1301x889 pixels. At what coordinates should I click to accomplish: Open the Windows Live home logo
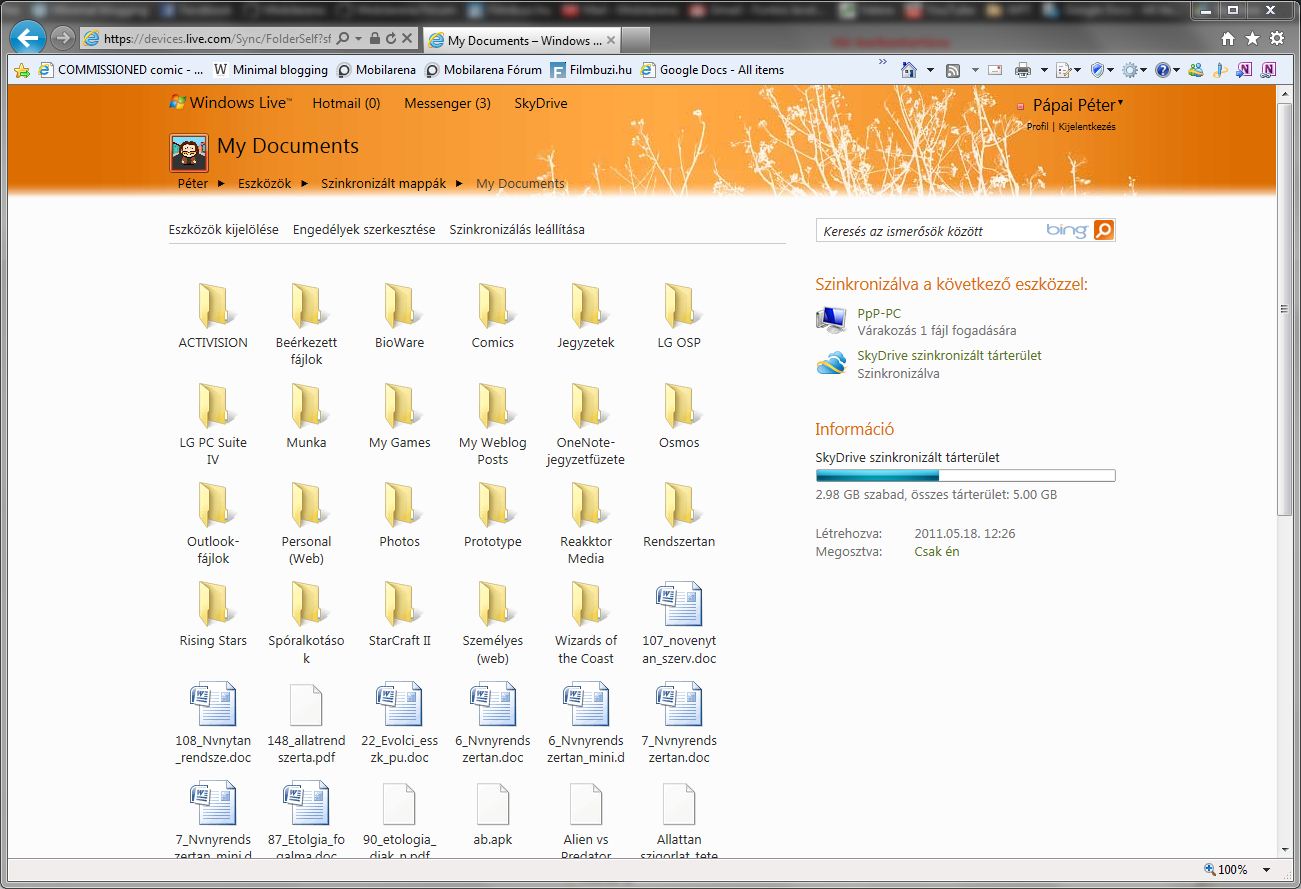coord(230,102)
